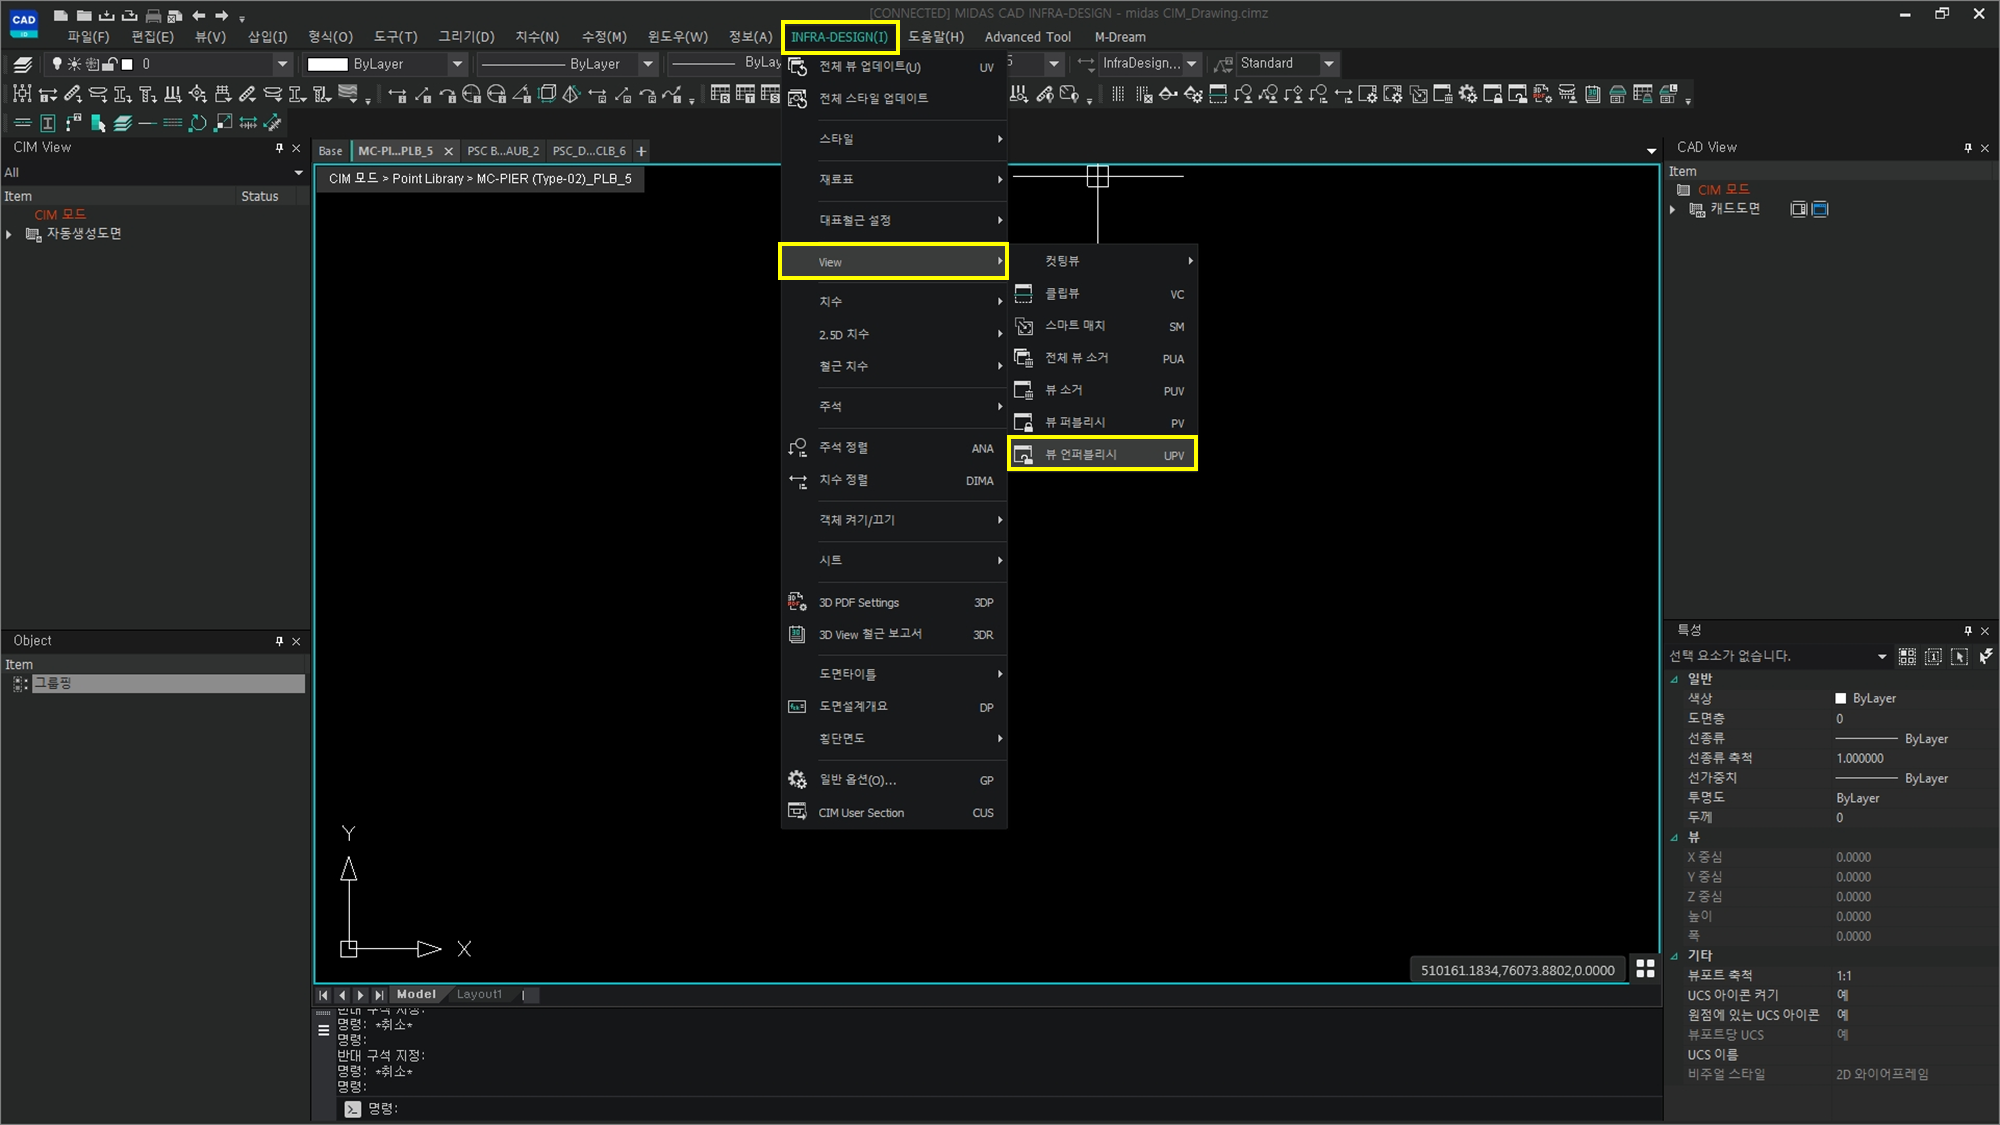2000x1125 pixels.
Task: Click the Advanced Tool menu
Action: 1027,37
